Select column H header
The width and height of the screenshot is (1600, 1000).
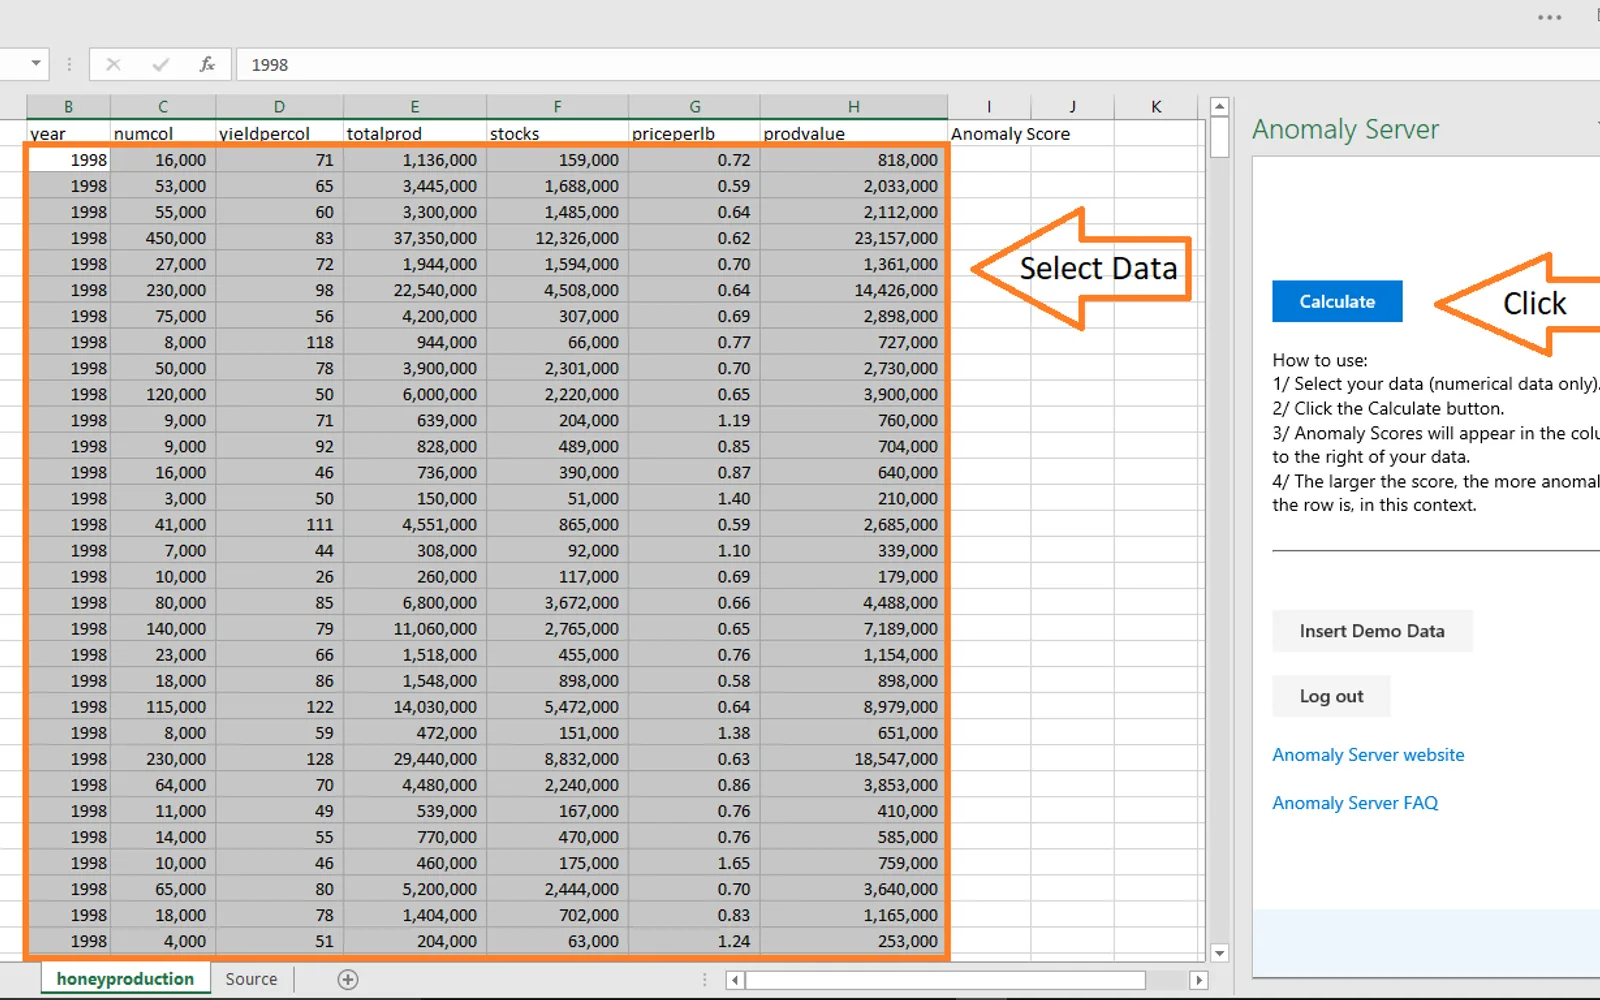click(x=853, y=107)
